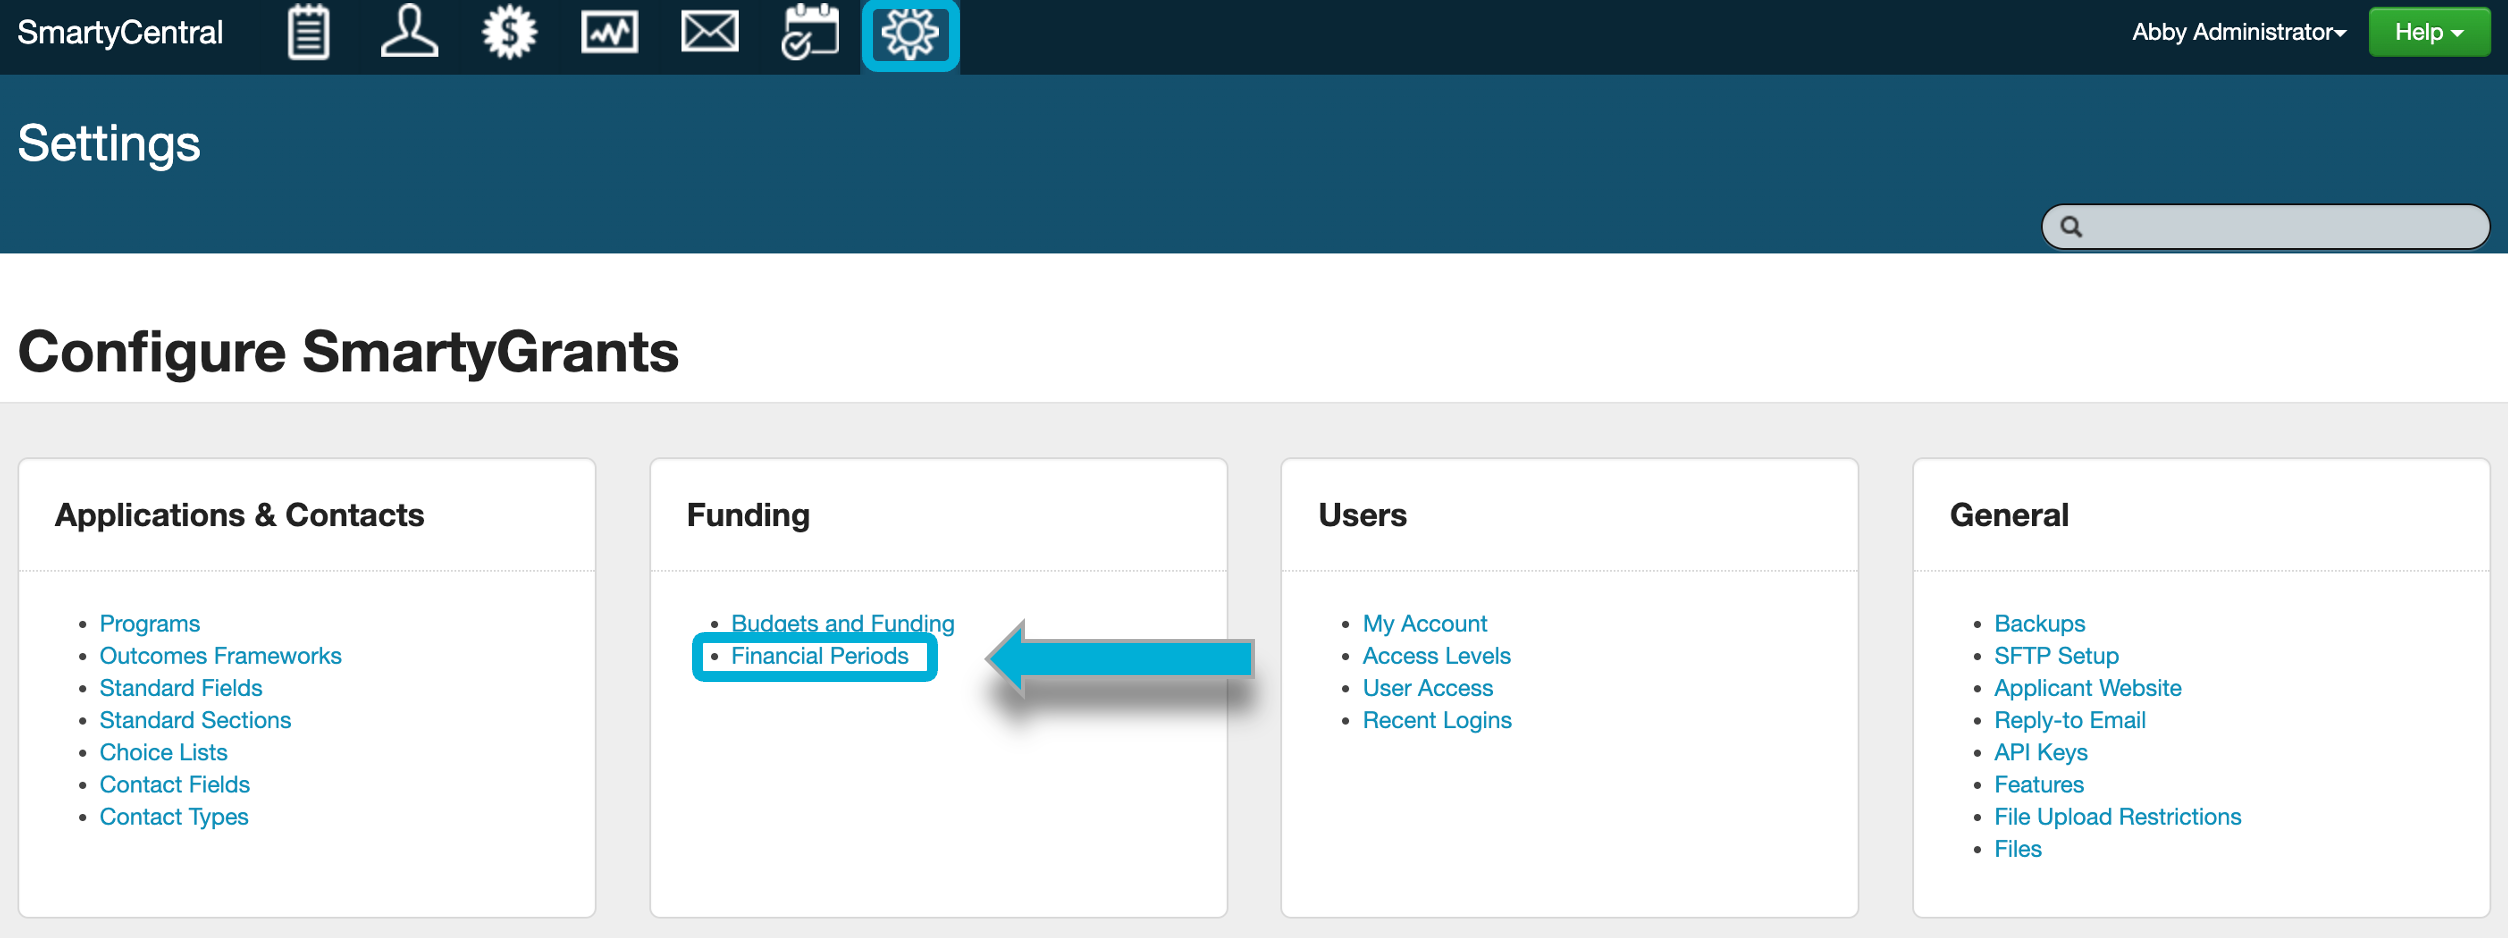Open the Files link under General

(2018, 849)
